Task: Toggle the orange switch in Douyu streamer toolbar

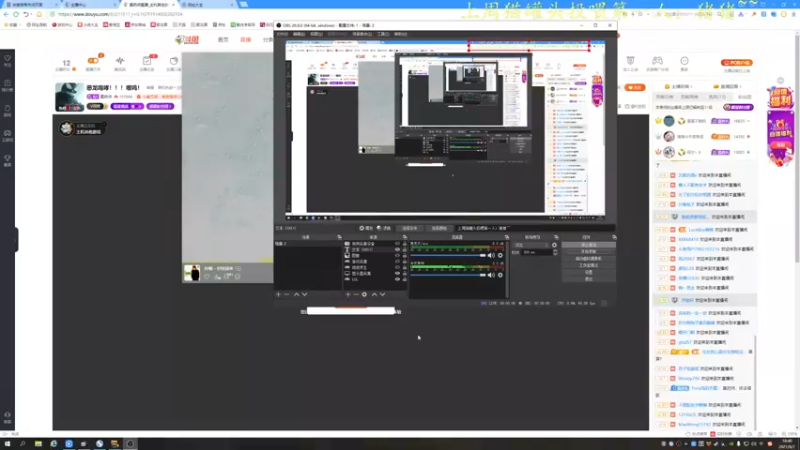Action: click(x=93, y=61)
